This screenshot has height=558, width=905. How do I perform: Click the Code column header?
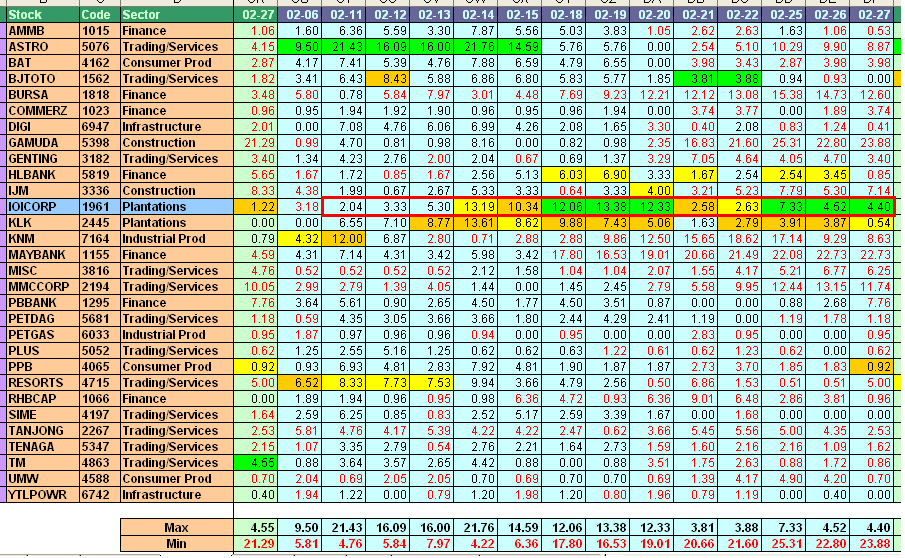pos(98,15)
